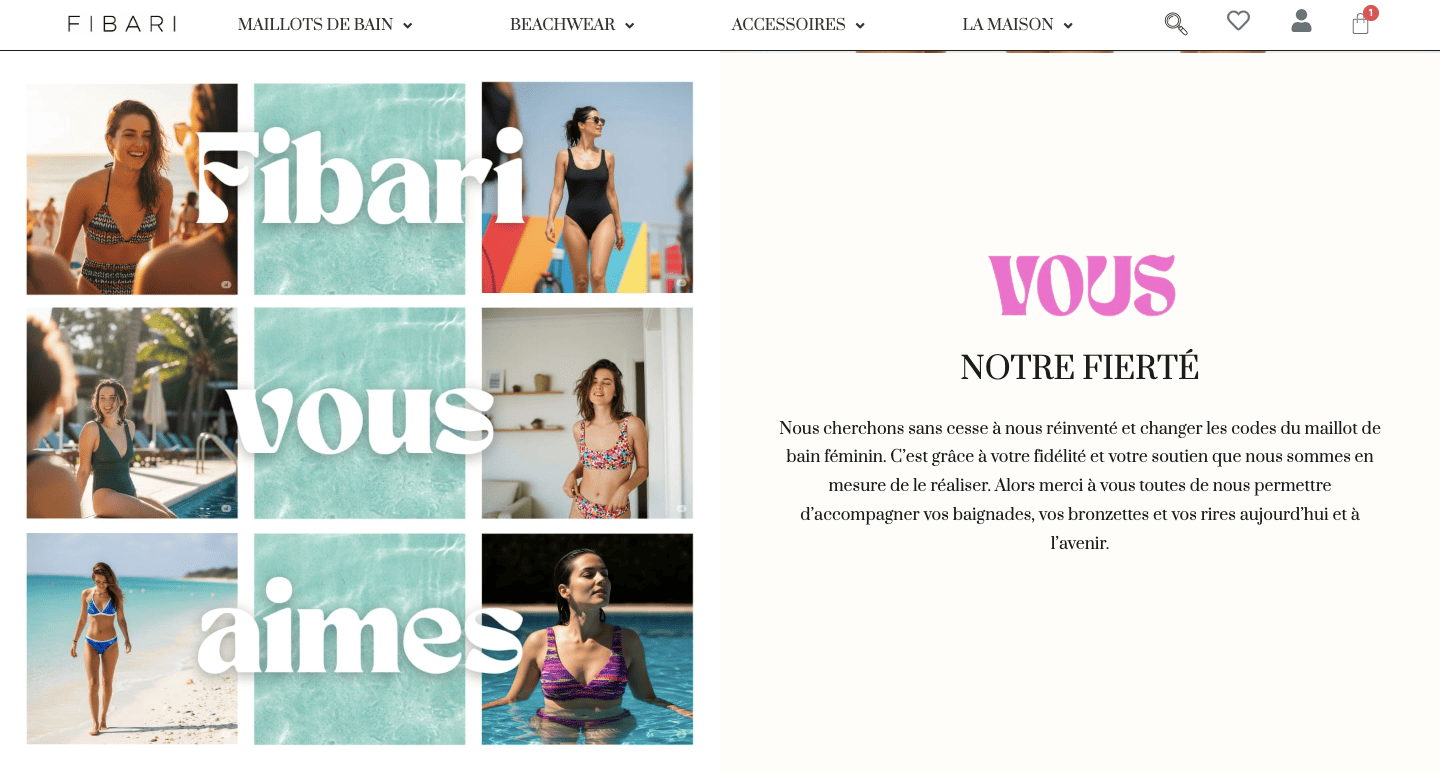Open La Maison menu item
Screen dimensions: 1440x780
(x=1008, y=25)
